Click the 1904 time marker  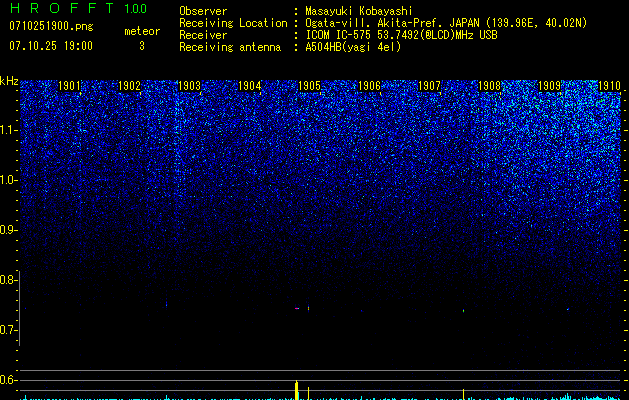[x=250, y=86]
